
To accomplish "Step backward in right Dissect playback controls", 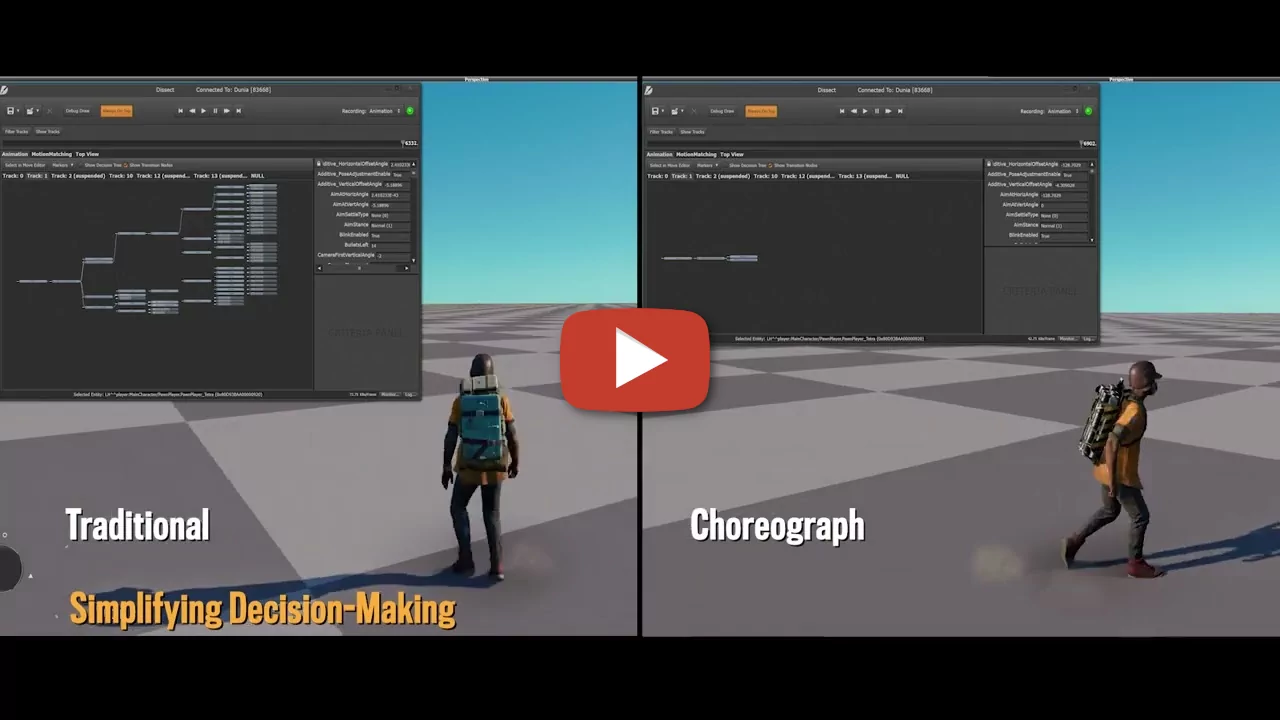I will [x=854, y=111].
